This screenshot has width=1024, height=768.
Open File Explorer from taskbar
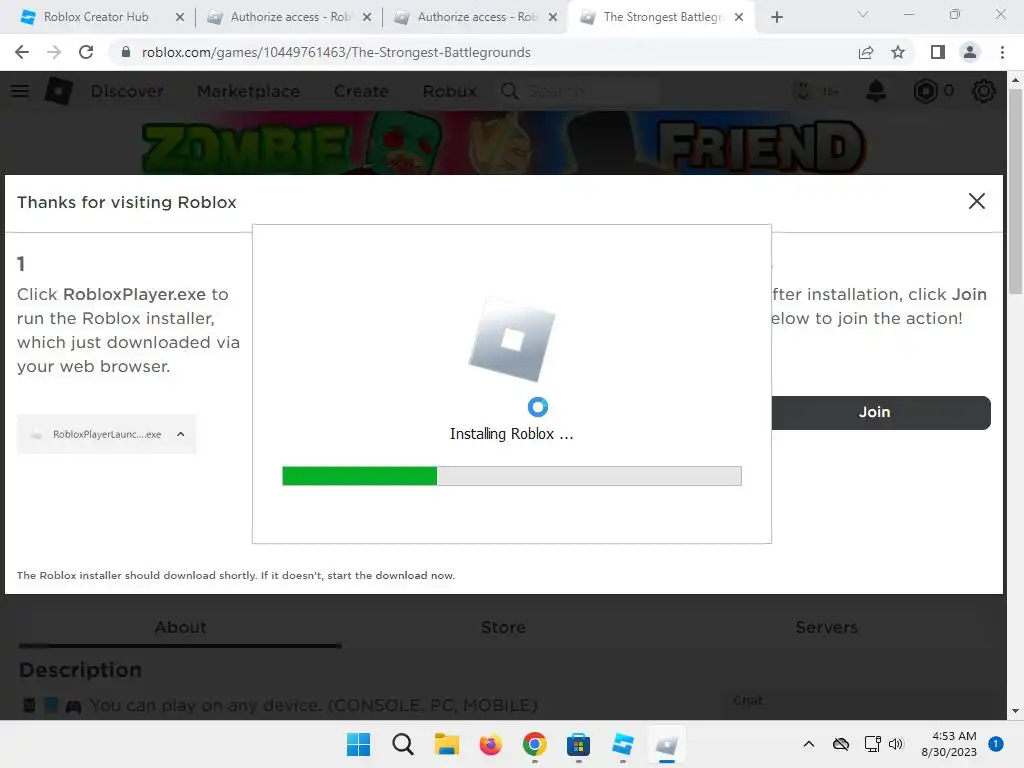click(447, 744)
